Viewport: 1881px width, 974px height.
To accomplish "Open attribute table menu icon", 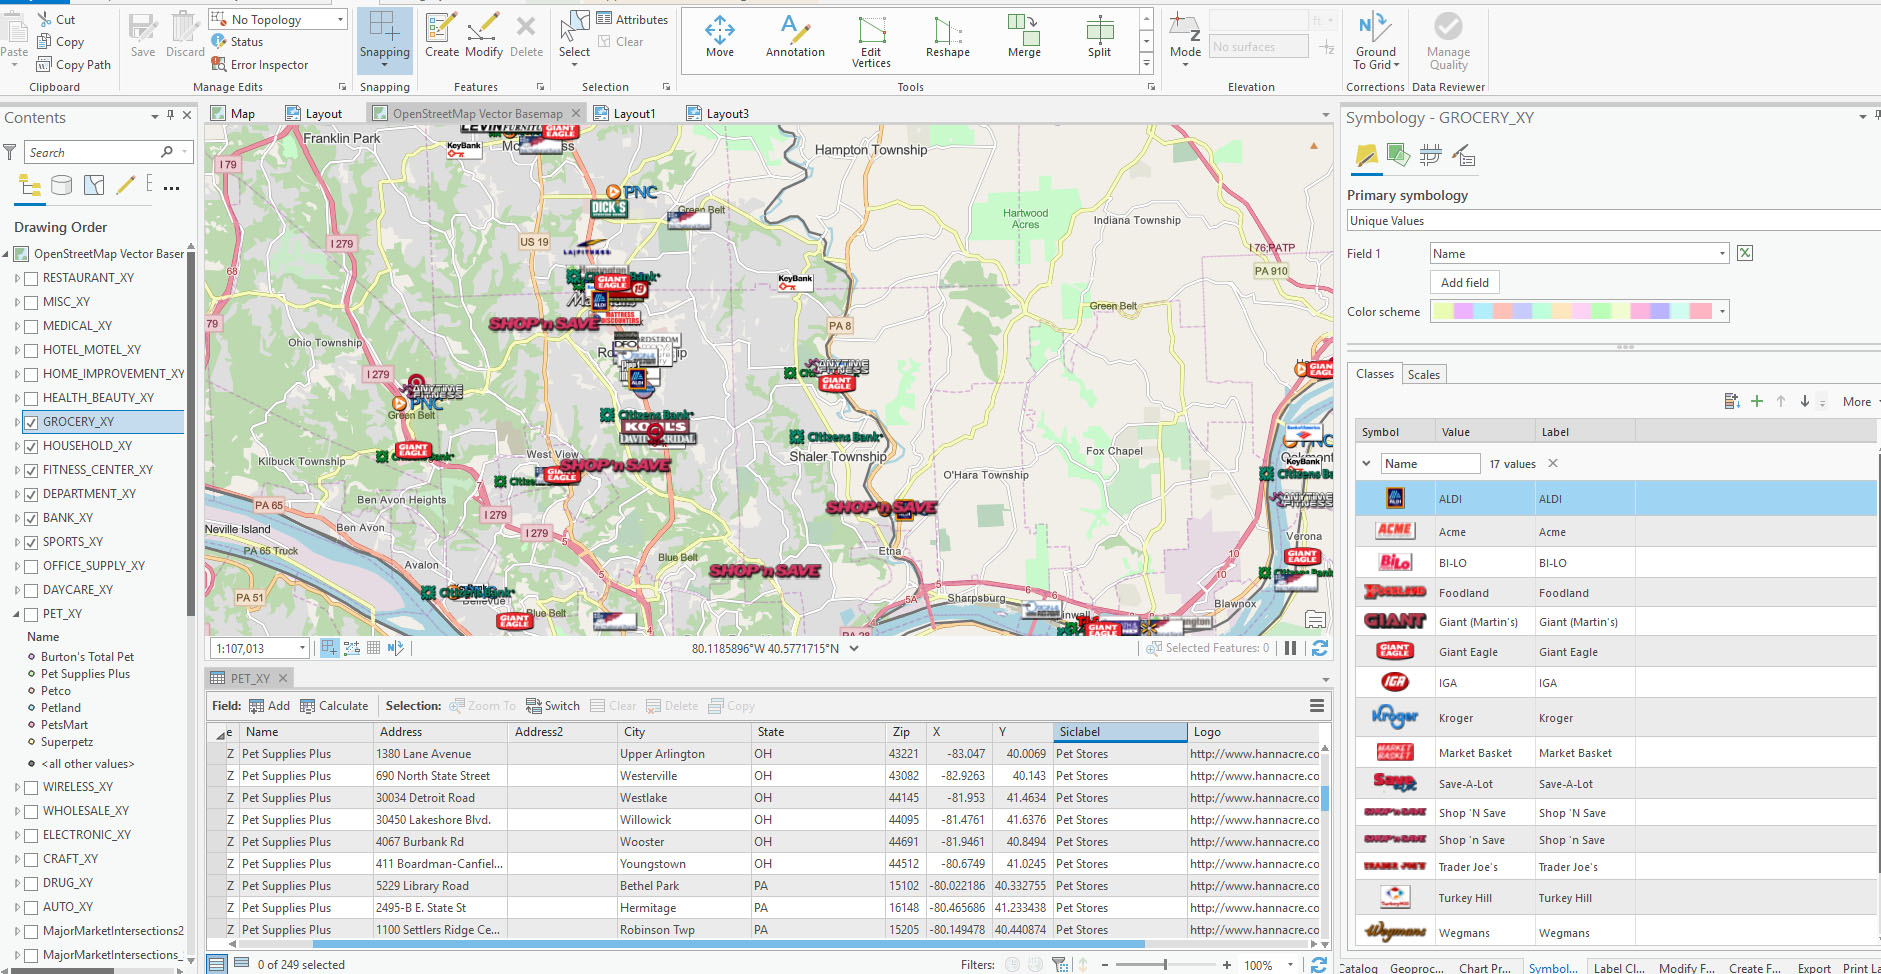I will click(1317, 706).
